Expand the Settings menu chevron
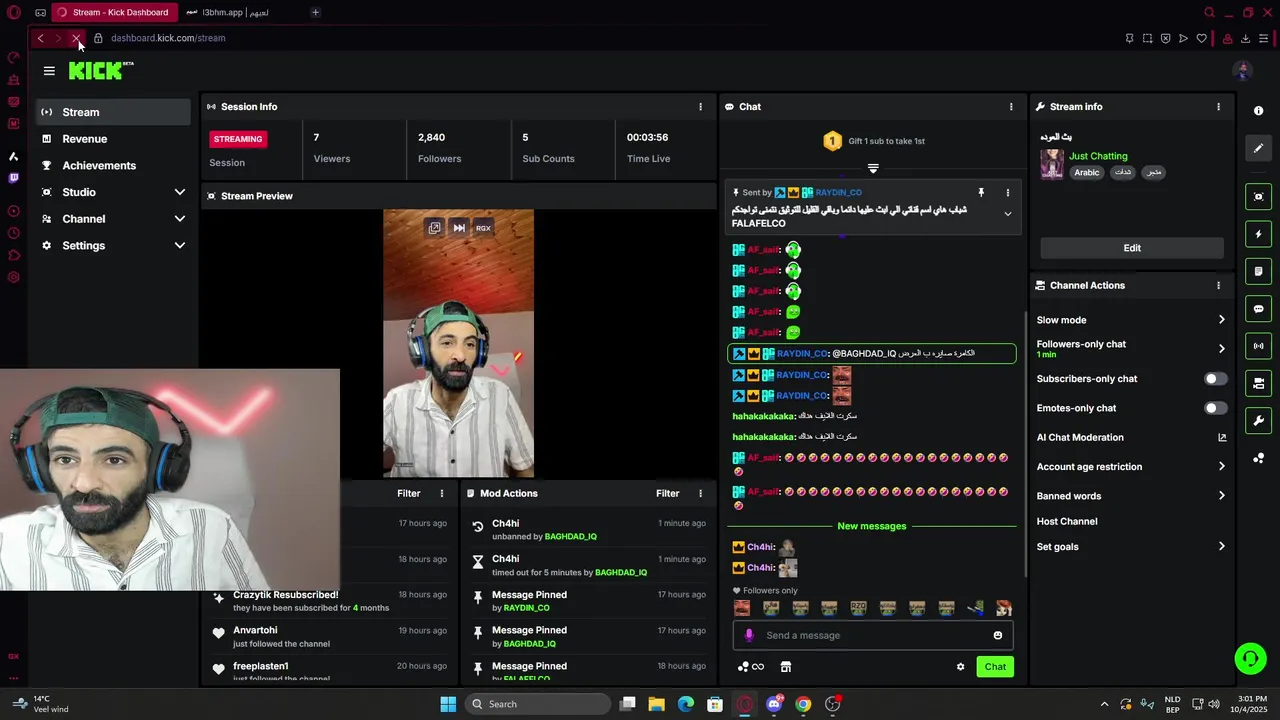The width and height of the screenshot is (1280, 720). click(x=180, y=245)
